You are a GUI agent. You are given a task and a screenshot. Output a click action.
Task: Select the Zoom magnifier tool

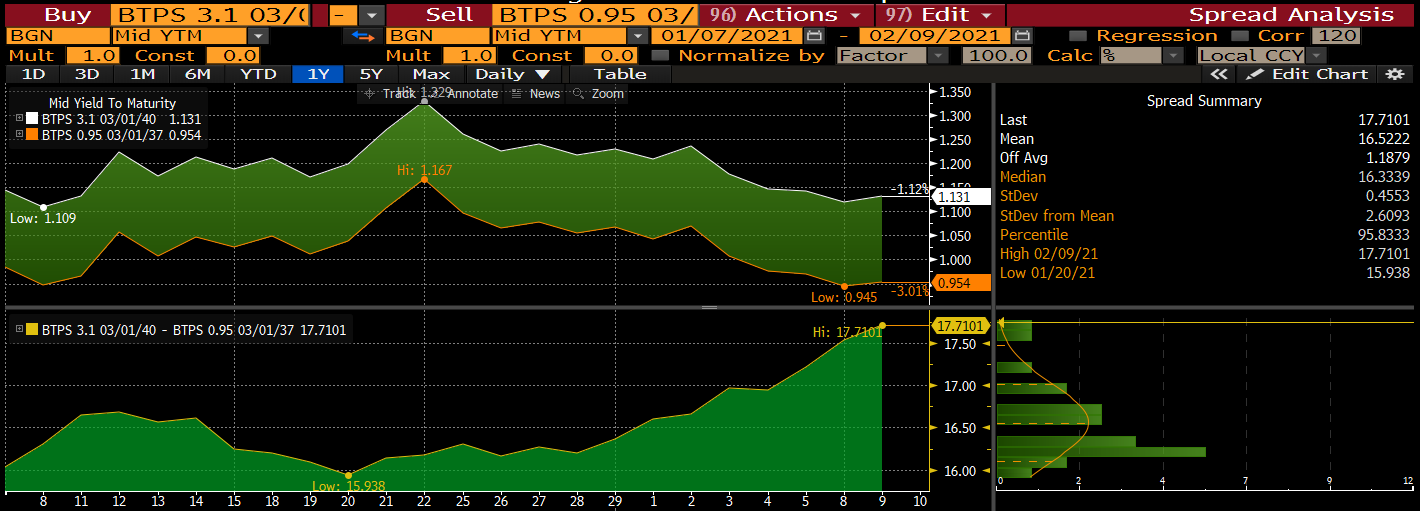click(x=599, y=93)
